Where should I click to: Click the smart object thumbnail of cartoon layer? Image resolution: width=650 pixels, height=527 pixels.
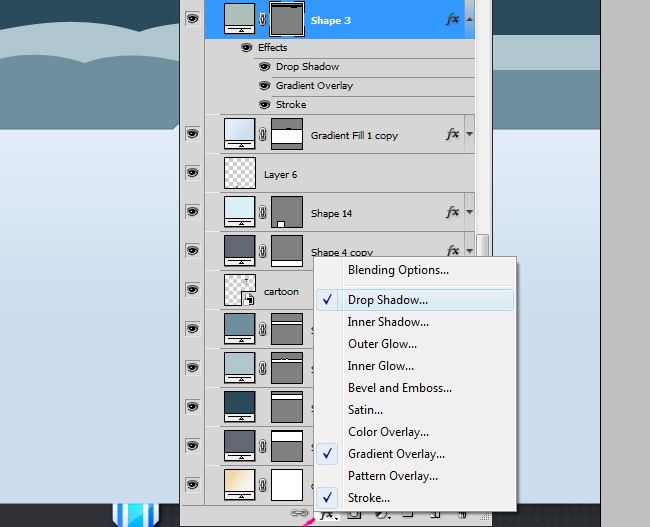click(240, 290)
